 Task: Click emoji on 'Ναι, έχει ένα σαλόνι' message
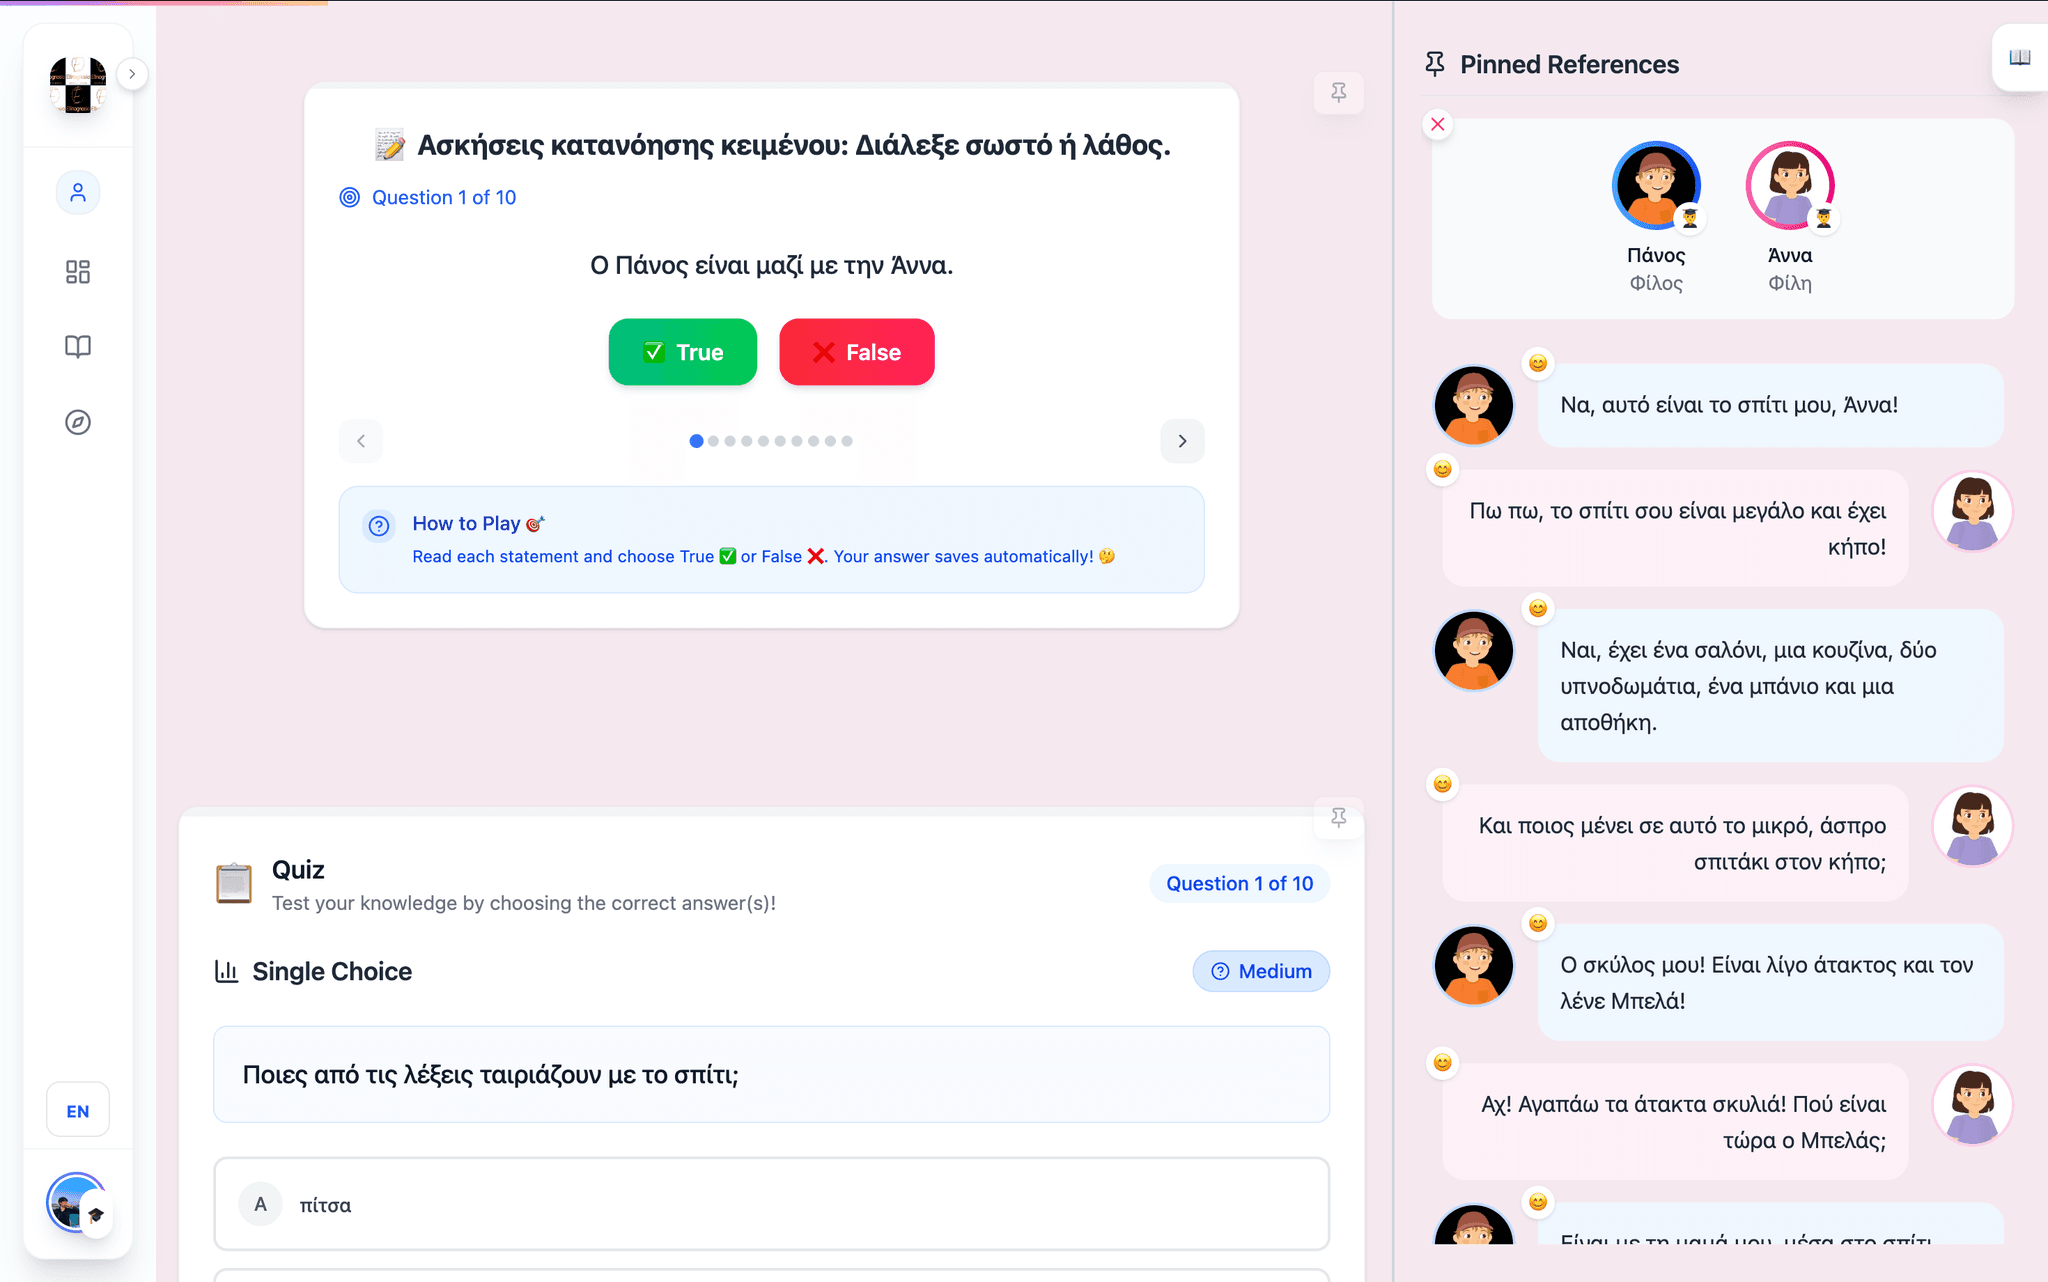tap(1538, 608)
